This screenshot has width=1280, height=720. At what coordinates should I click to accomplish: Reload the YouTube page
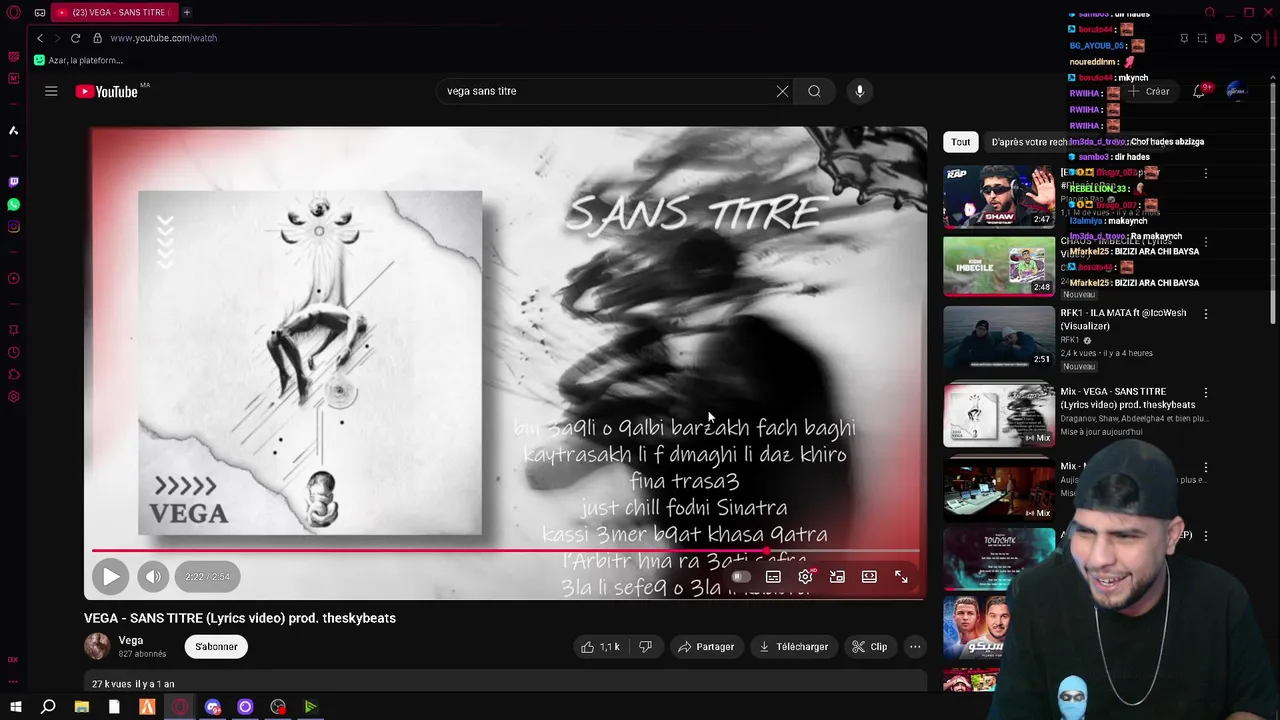pos(75,38)
